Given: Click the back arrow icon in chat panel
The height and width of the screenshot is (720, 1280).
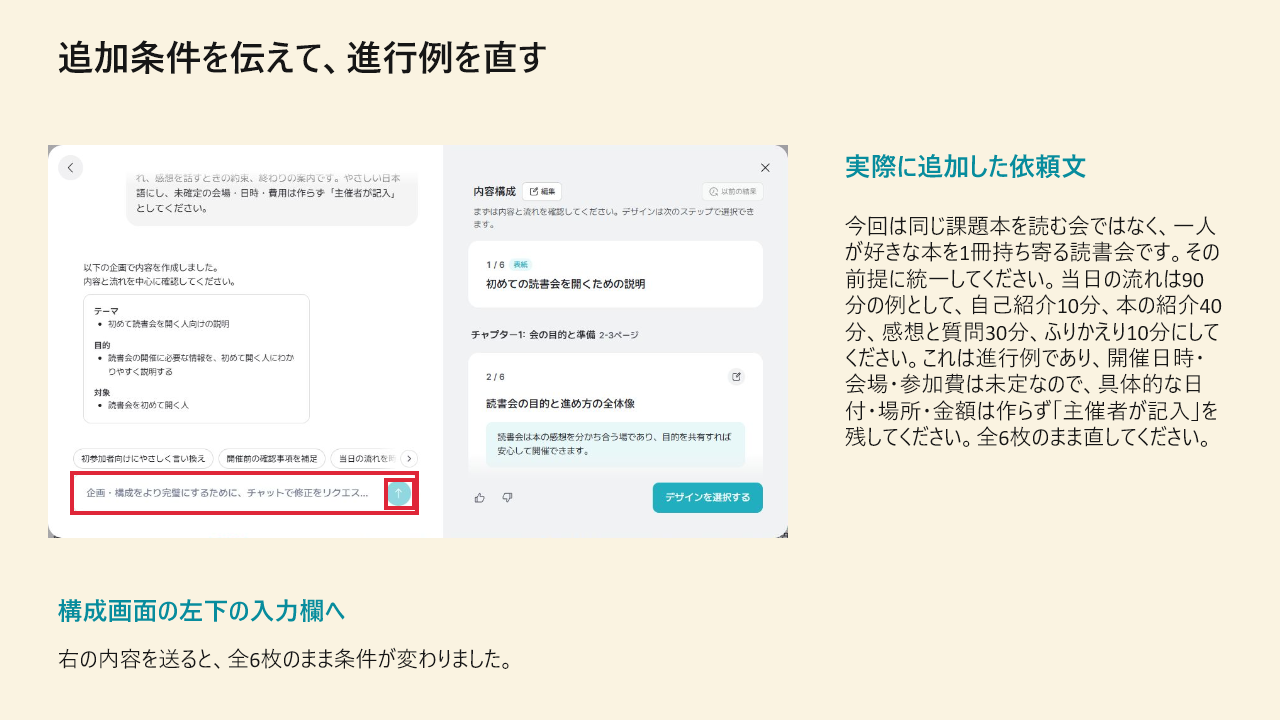Looking at the screenshot, I should coord(70,168).
